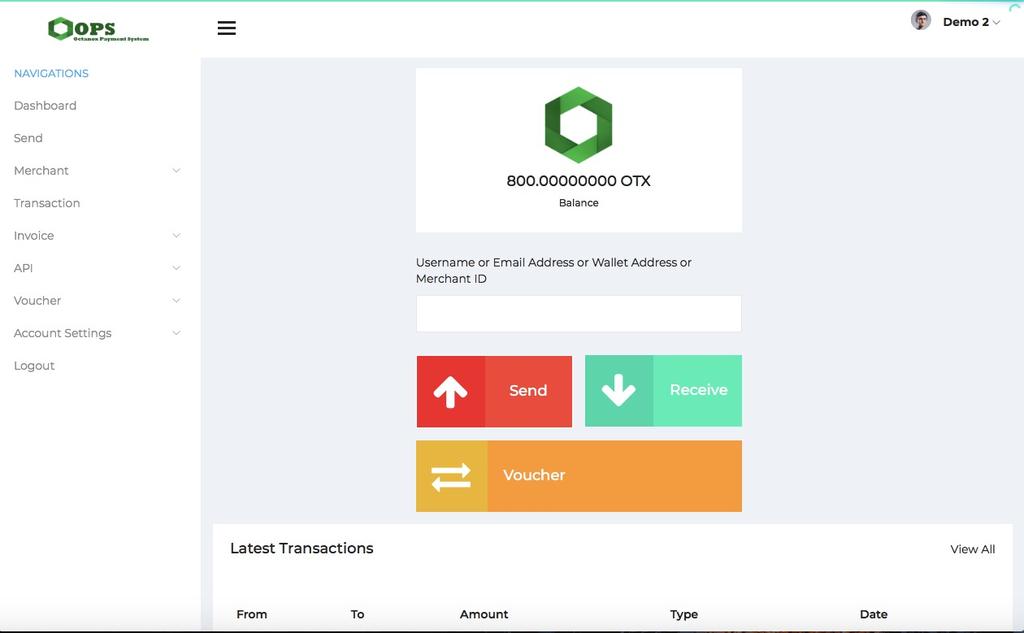
Task: Click the orange Voucher button
Action: (579, 476)
